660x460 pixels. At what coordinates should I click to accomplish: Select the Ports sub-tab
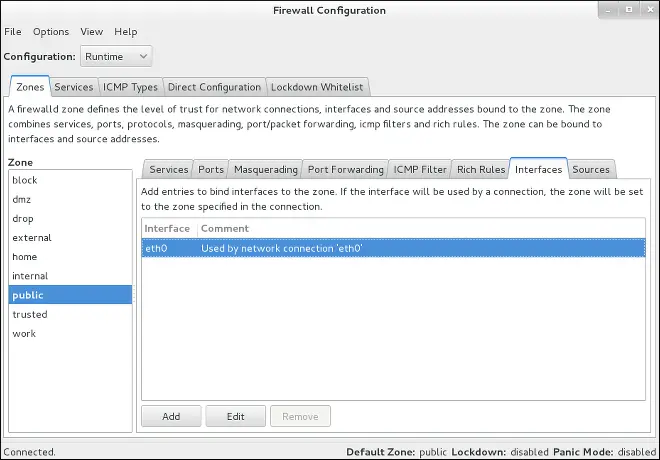click(x=211, y=170)
